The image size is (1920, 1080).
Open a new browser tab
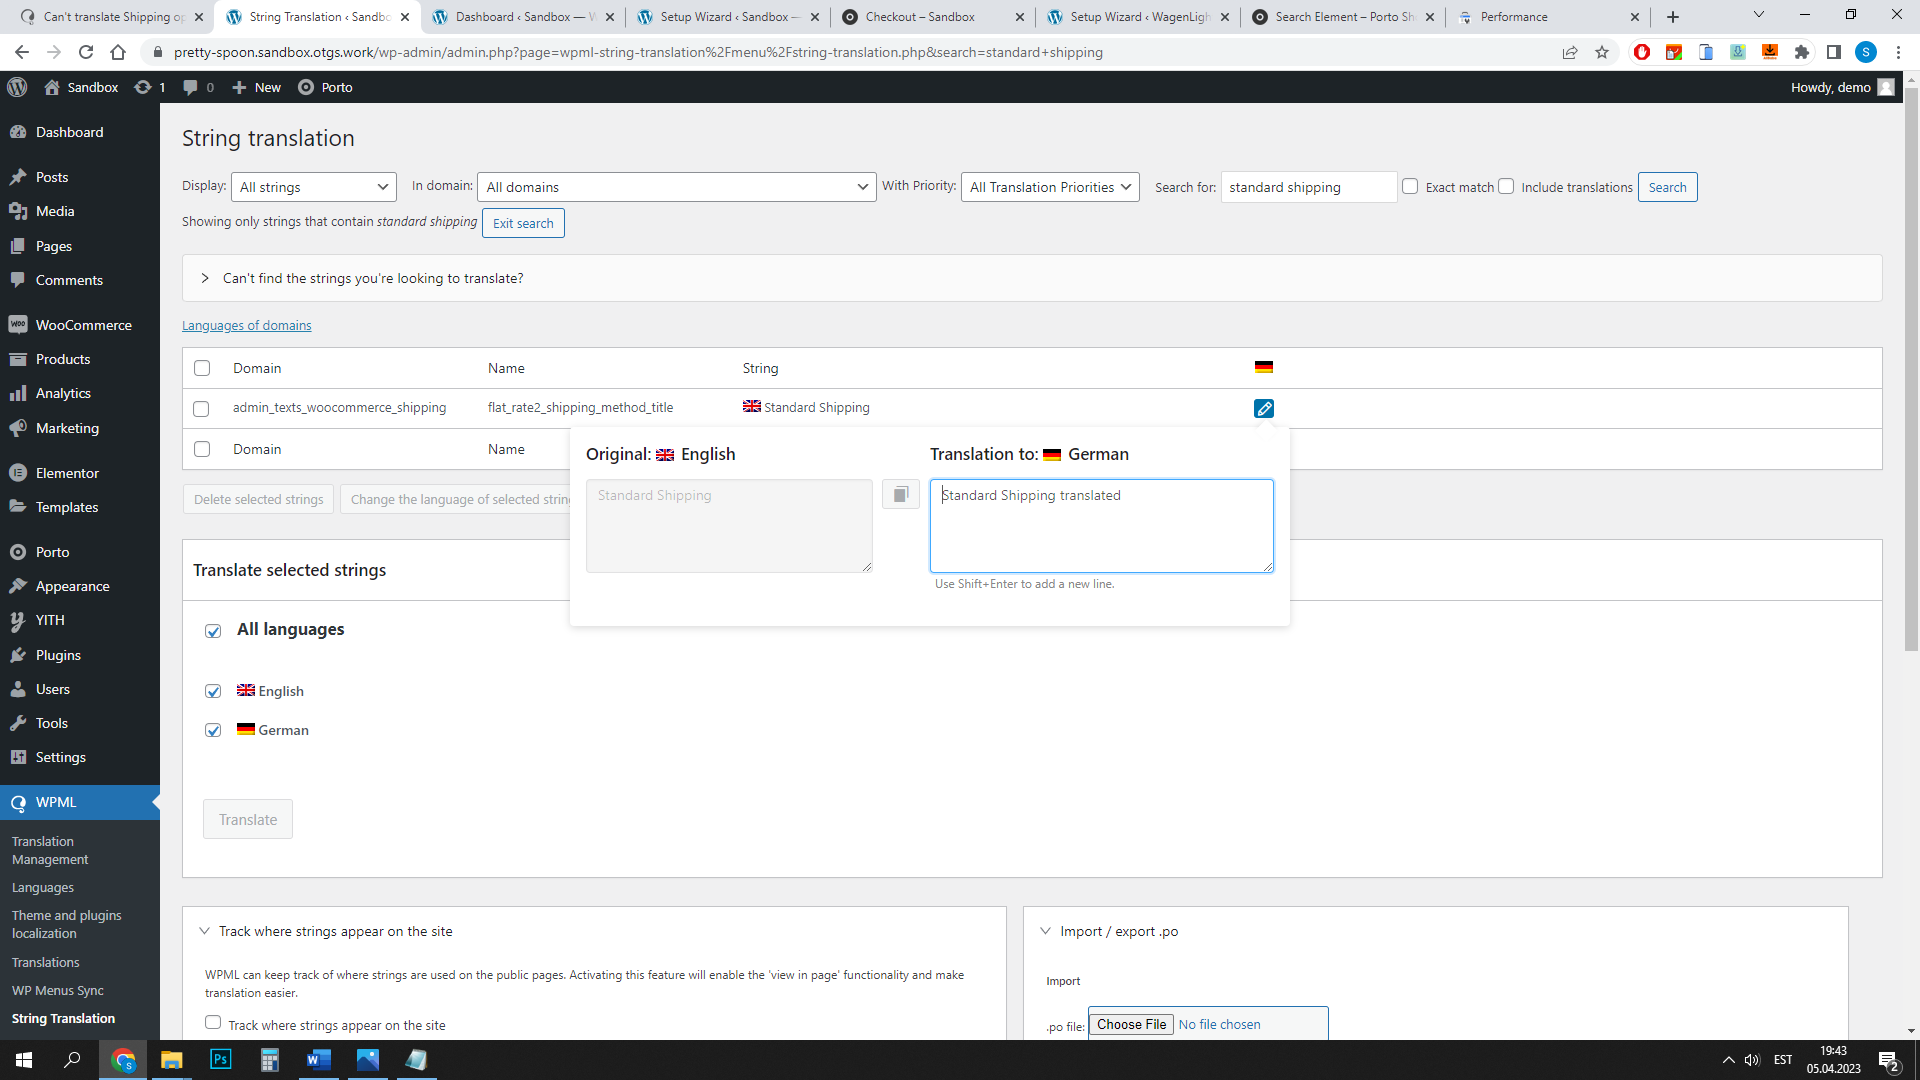1673,17
